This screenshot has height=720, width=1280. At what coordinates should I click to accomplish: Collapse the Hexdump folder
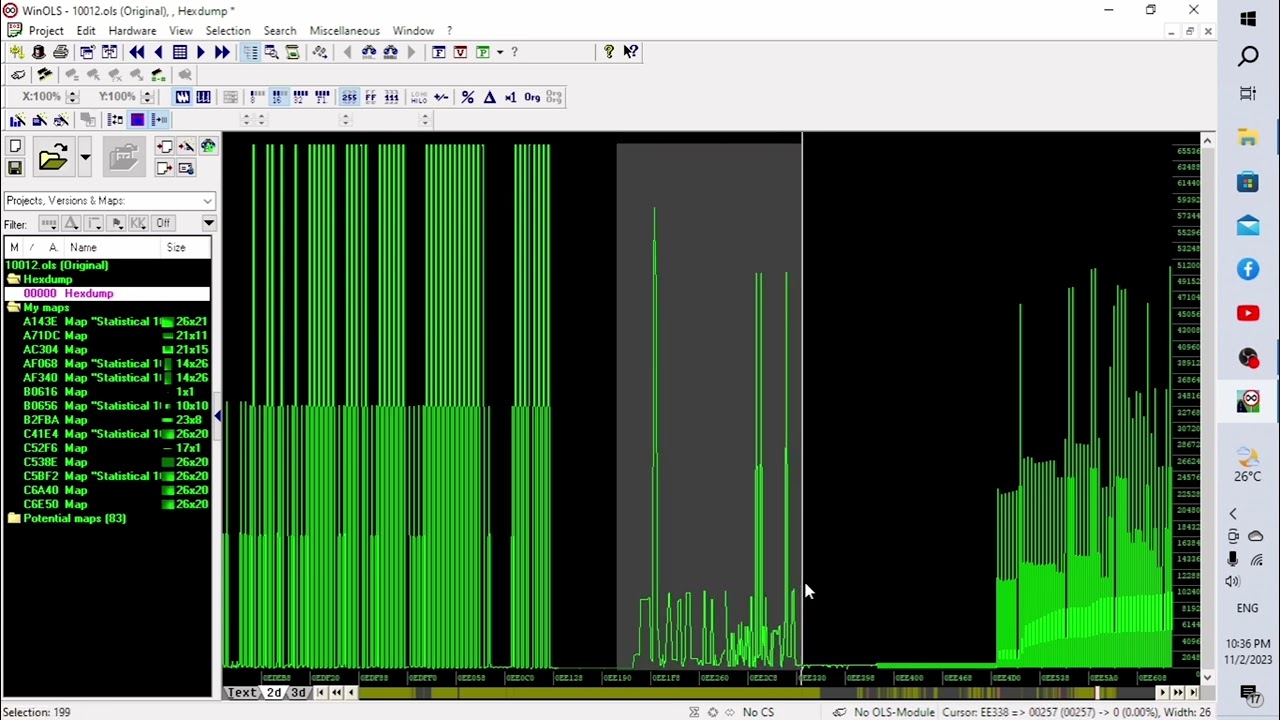13,280
